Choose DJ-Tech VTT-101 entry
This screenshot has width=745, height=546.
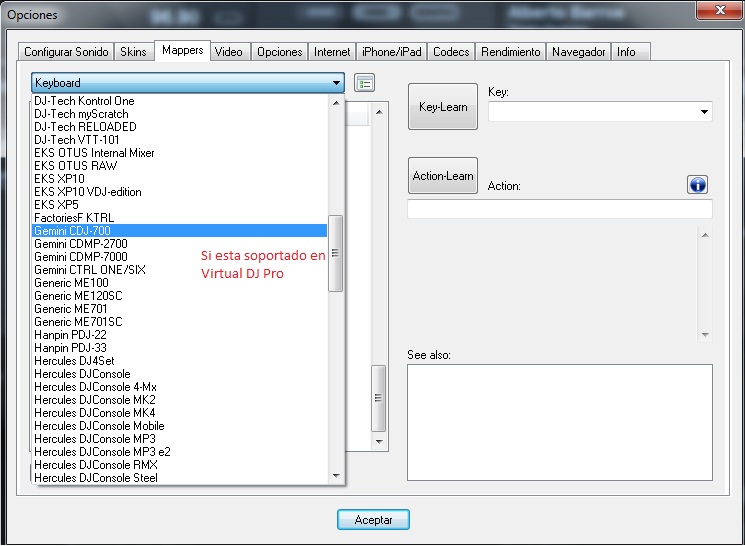click(180, 140)
